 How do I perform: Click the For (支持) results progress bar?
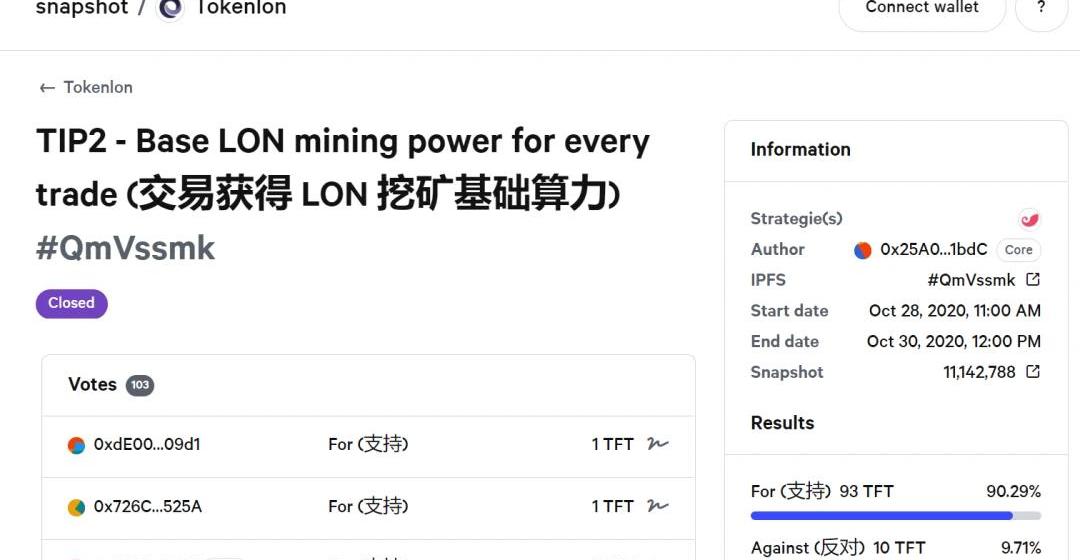tap(895, 516)
